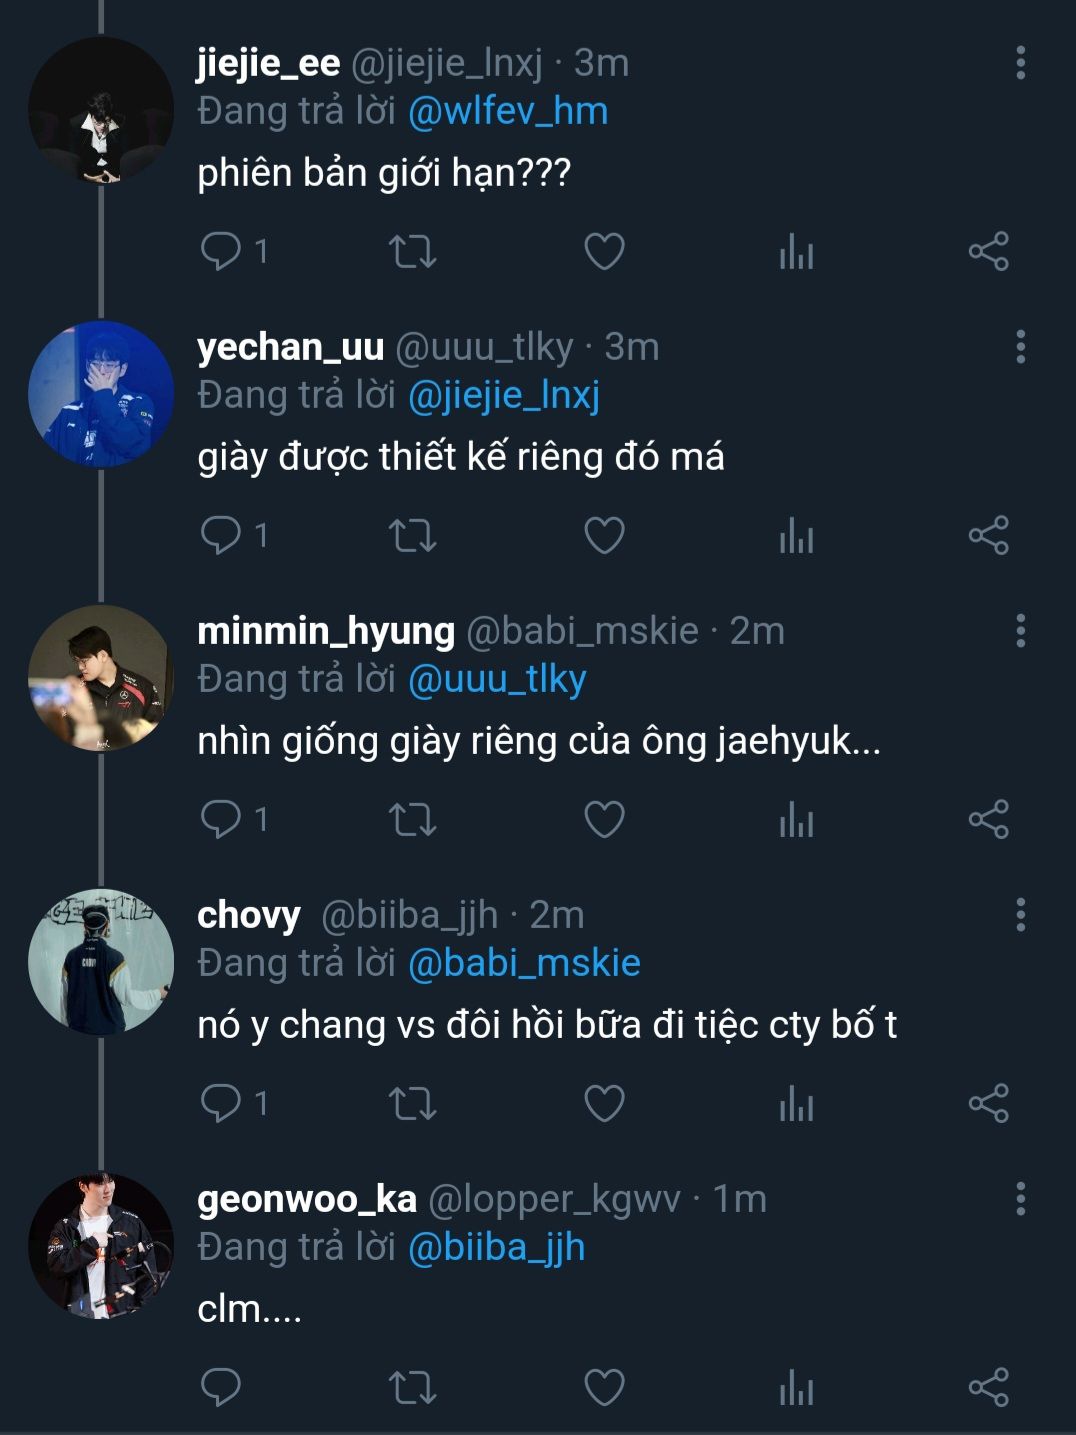Like the jiejie_ee tweet

tap(604, 251)
